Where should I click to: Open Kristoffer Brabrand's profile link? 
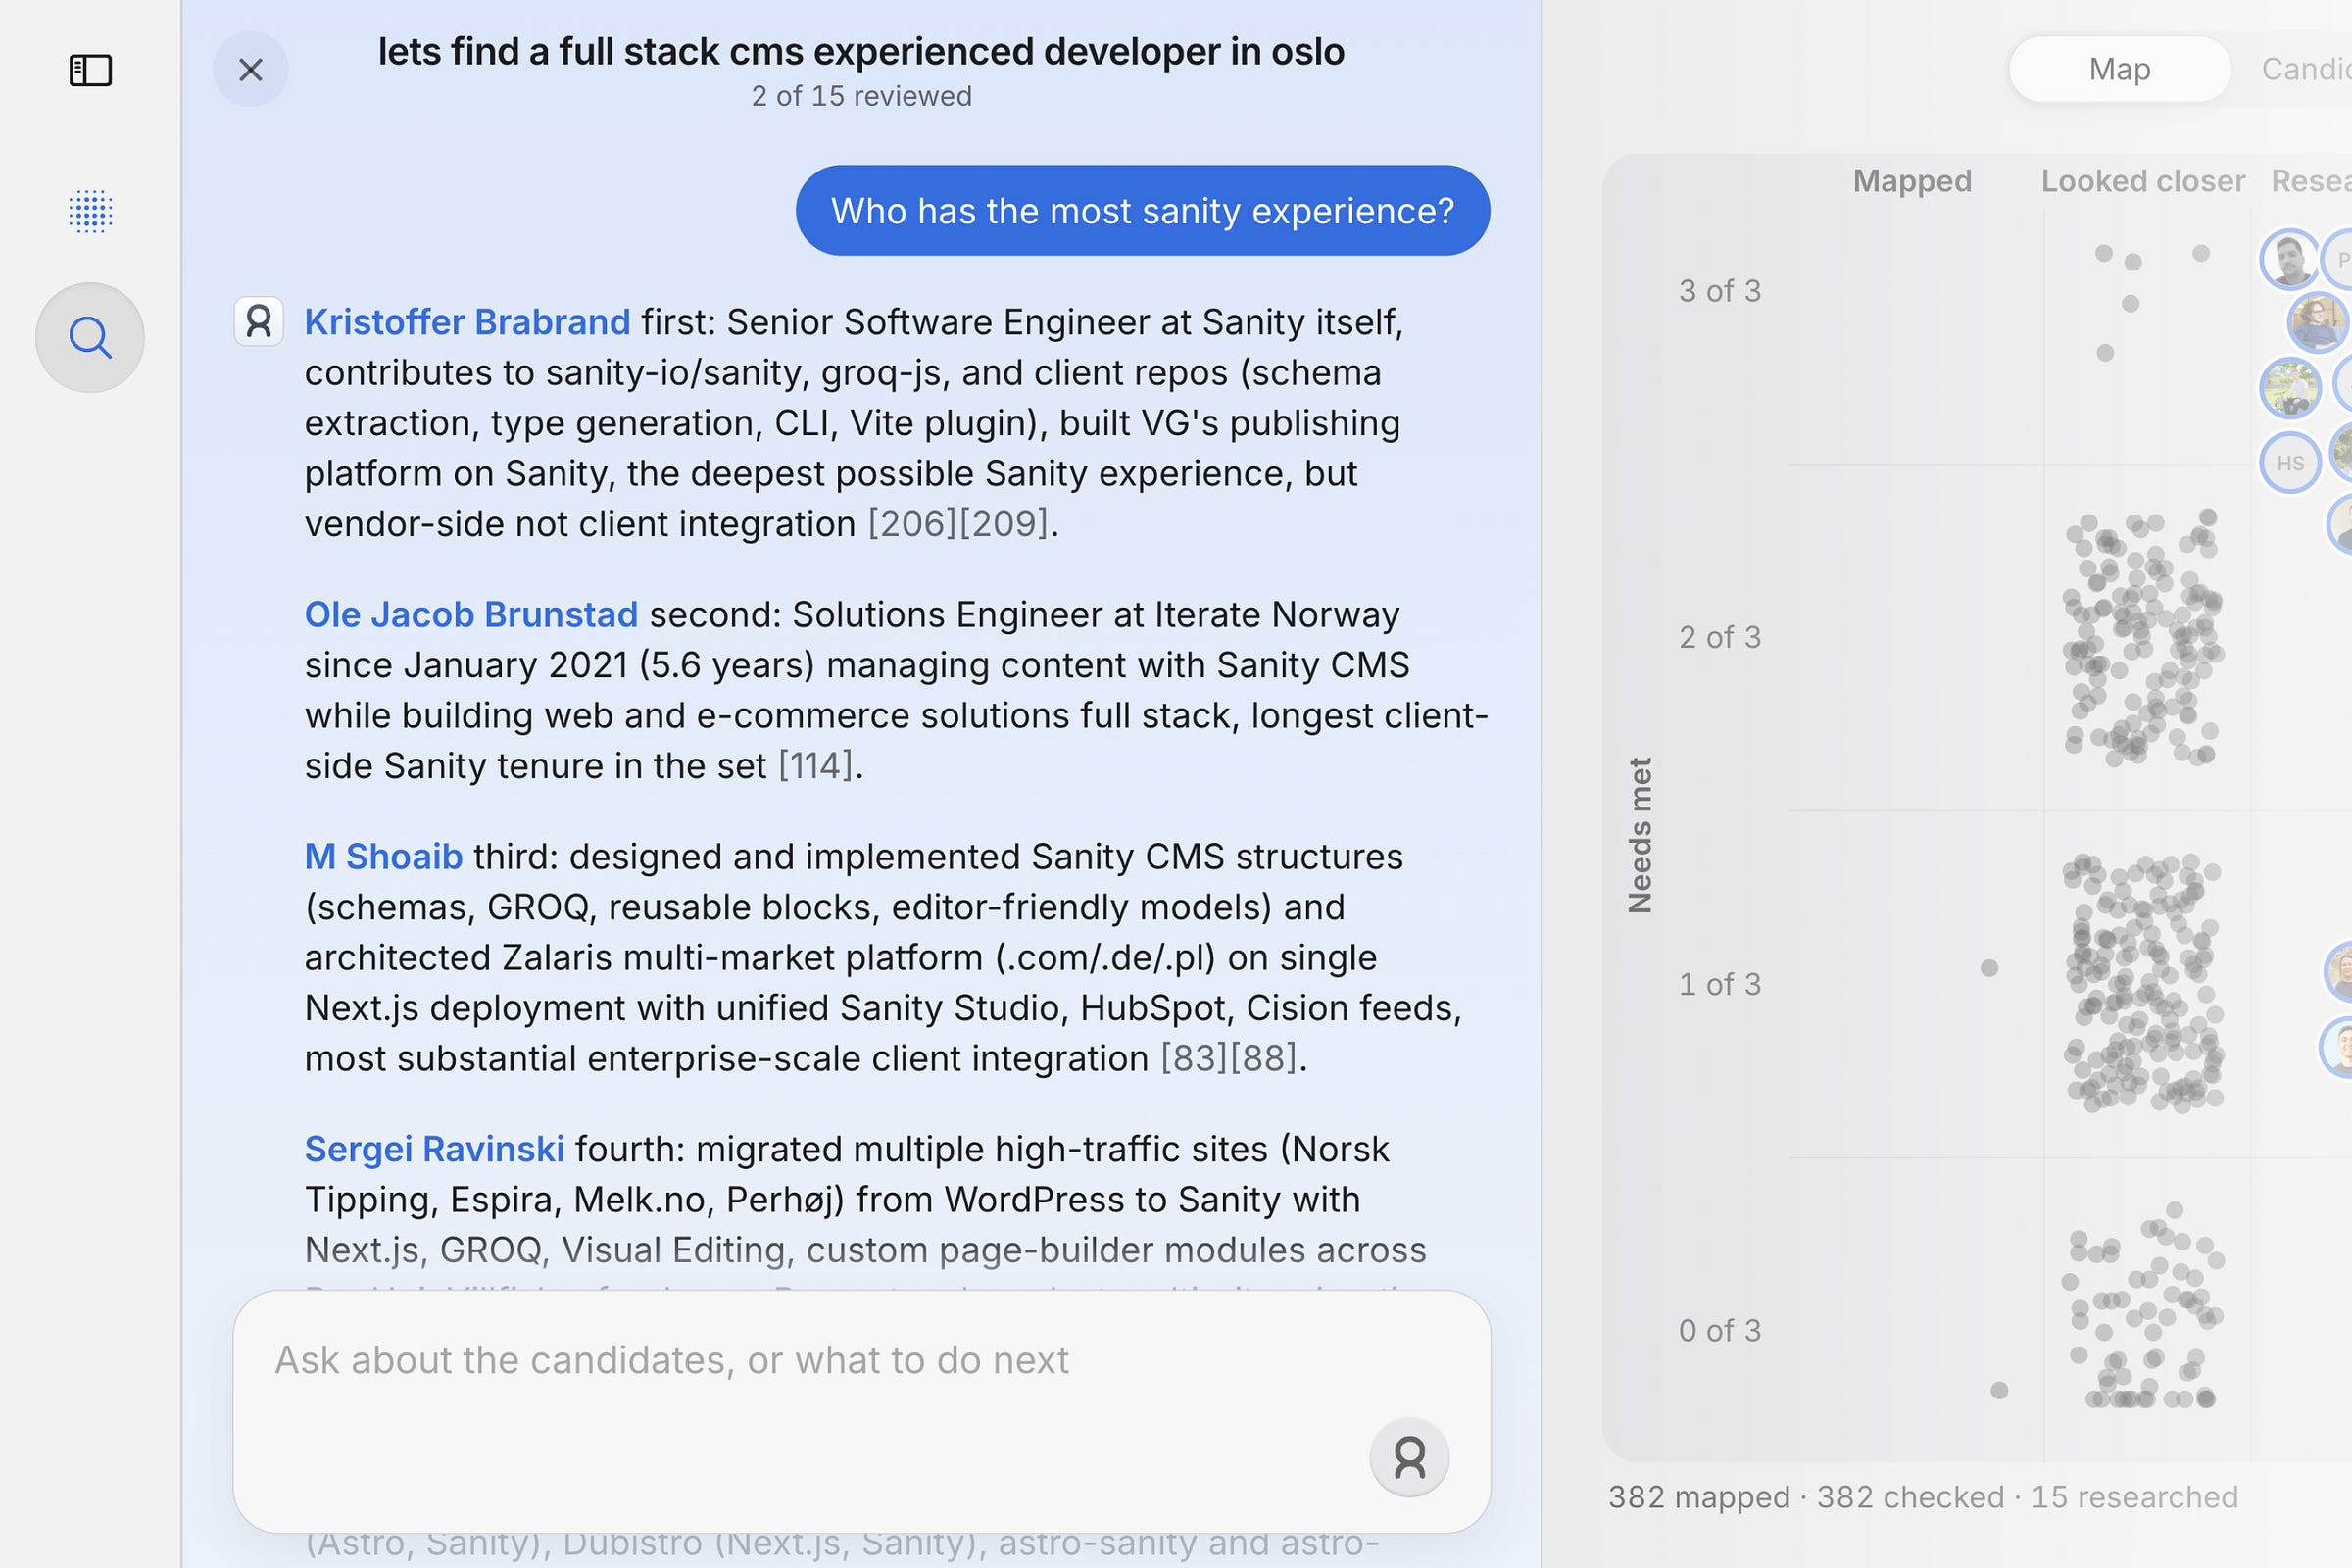tap(467, 322)
